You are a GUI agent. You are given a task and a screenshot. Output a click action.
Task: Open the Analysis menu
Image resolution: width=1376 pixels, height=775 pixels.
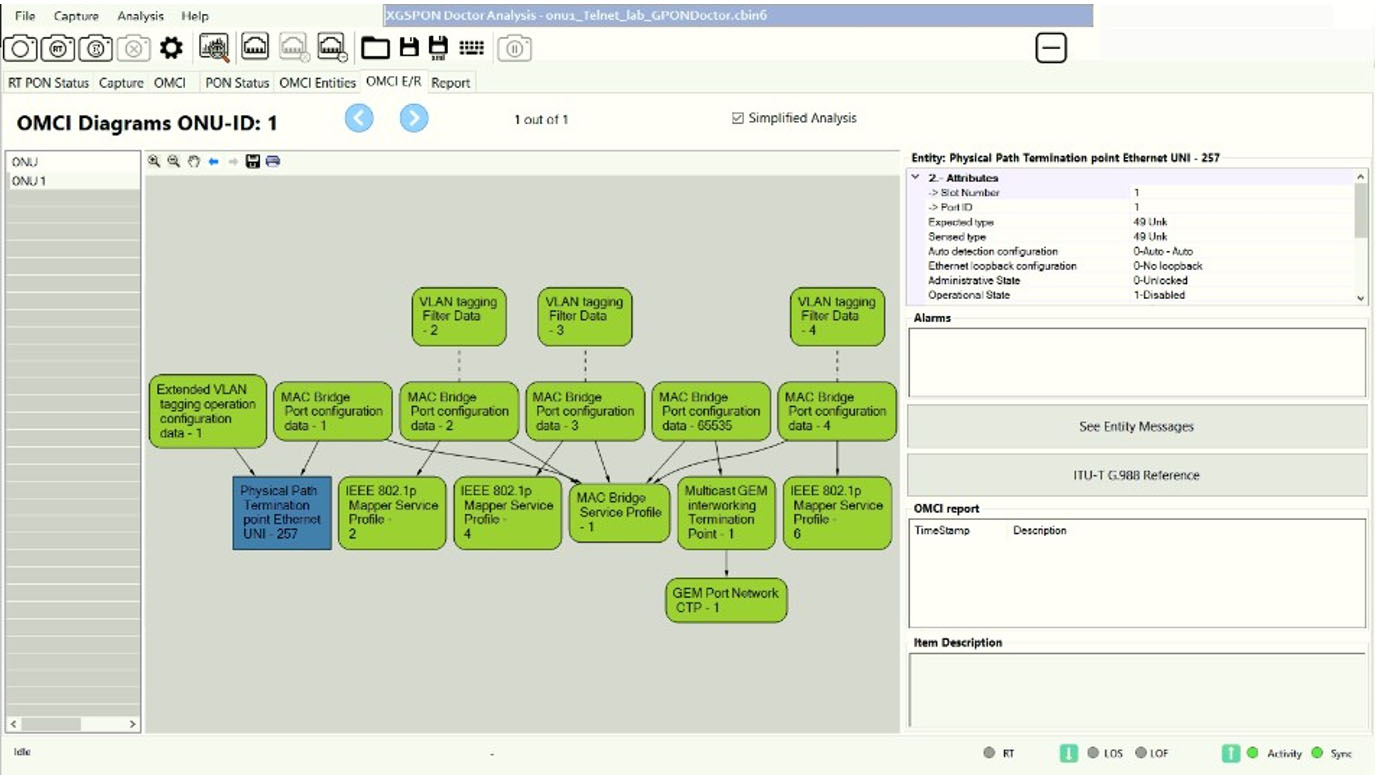point(141,16)
